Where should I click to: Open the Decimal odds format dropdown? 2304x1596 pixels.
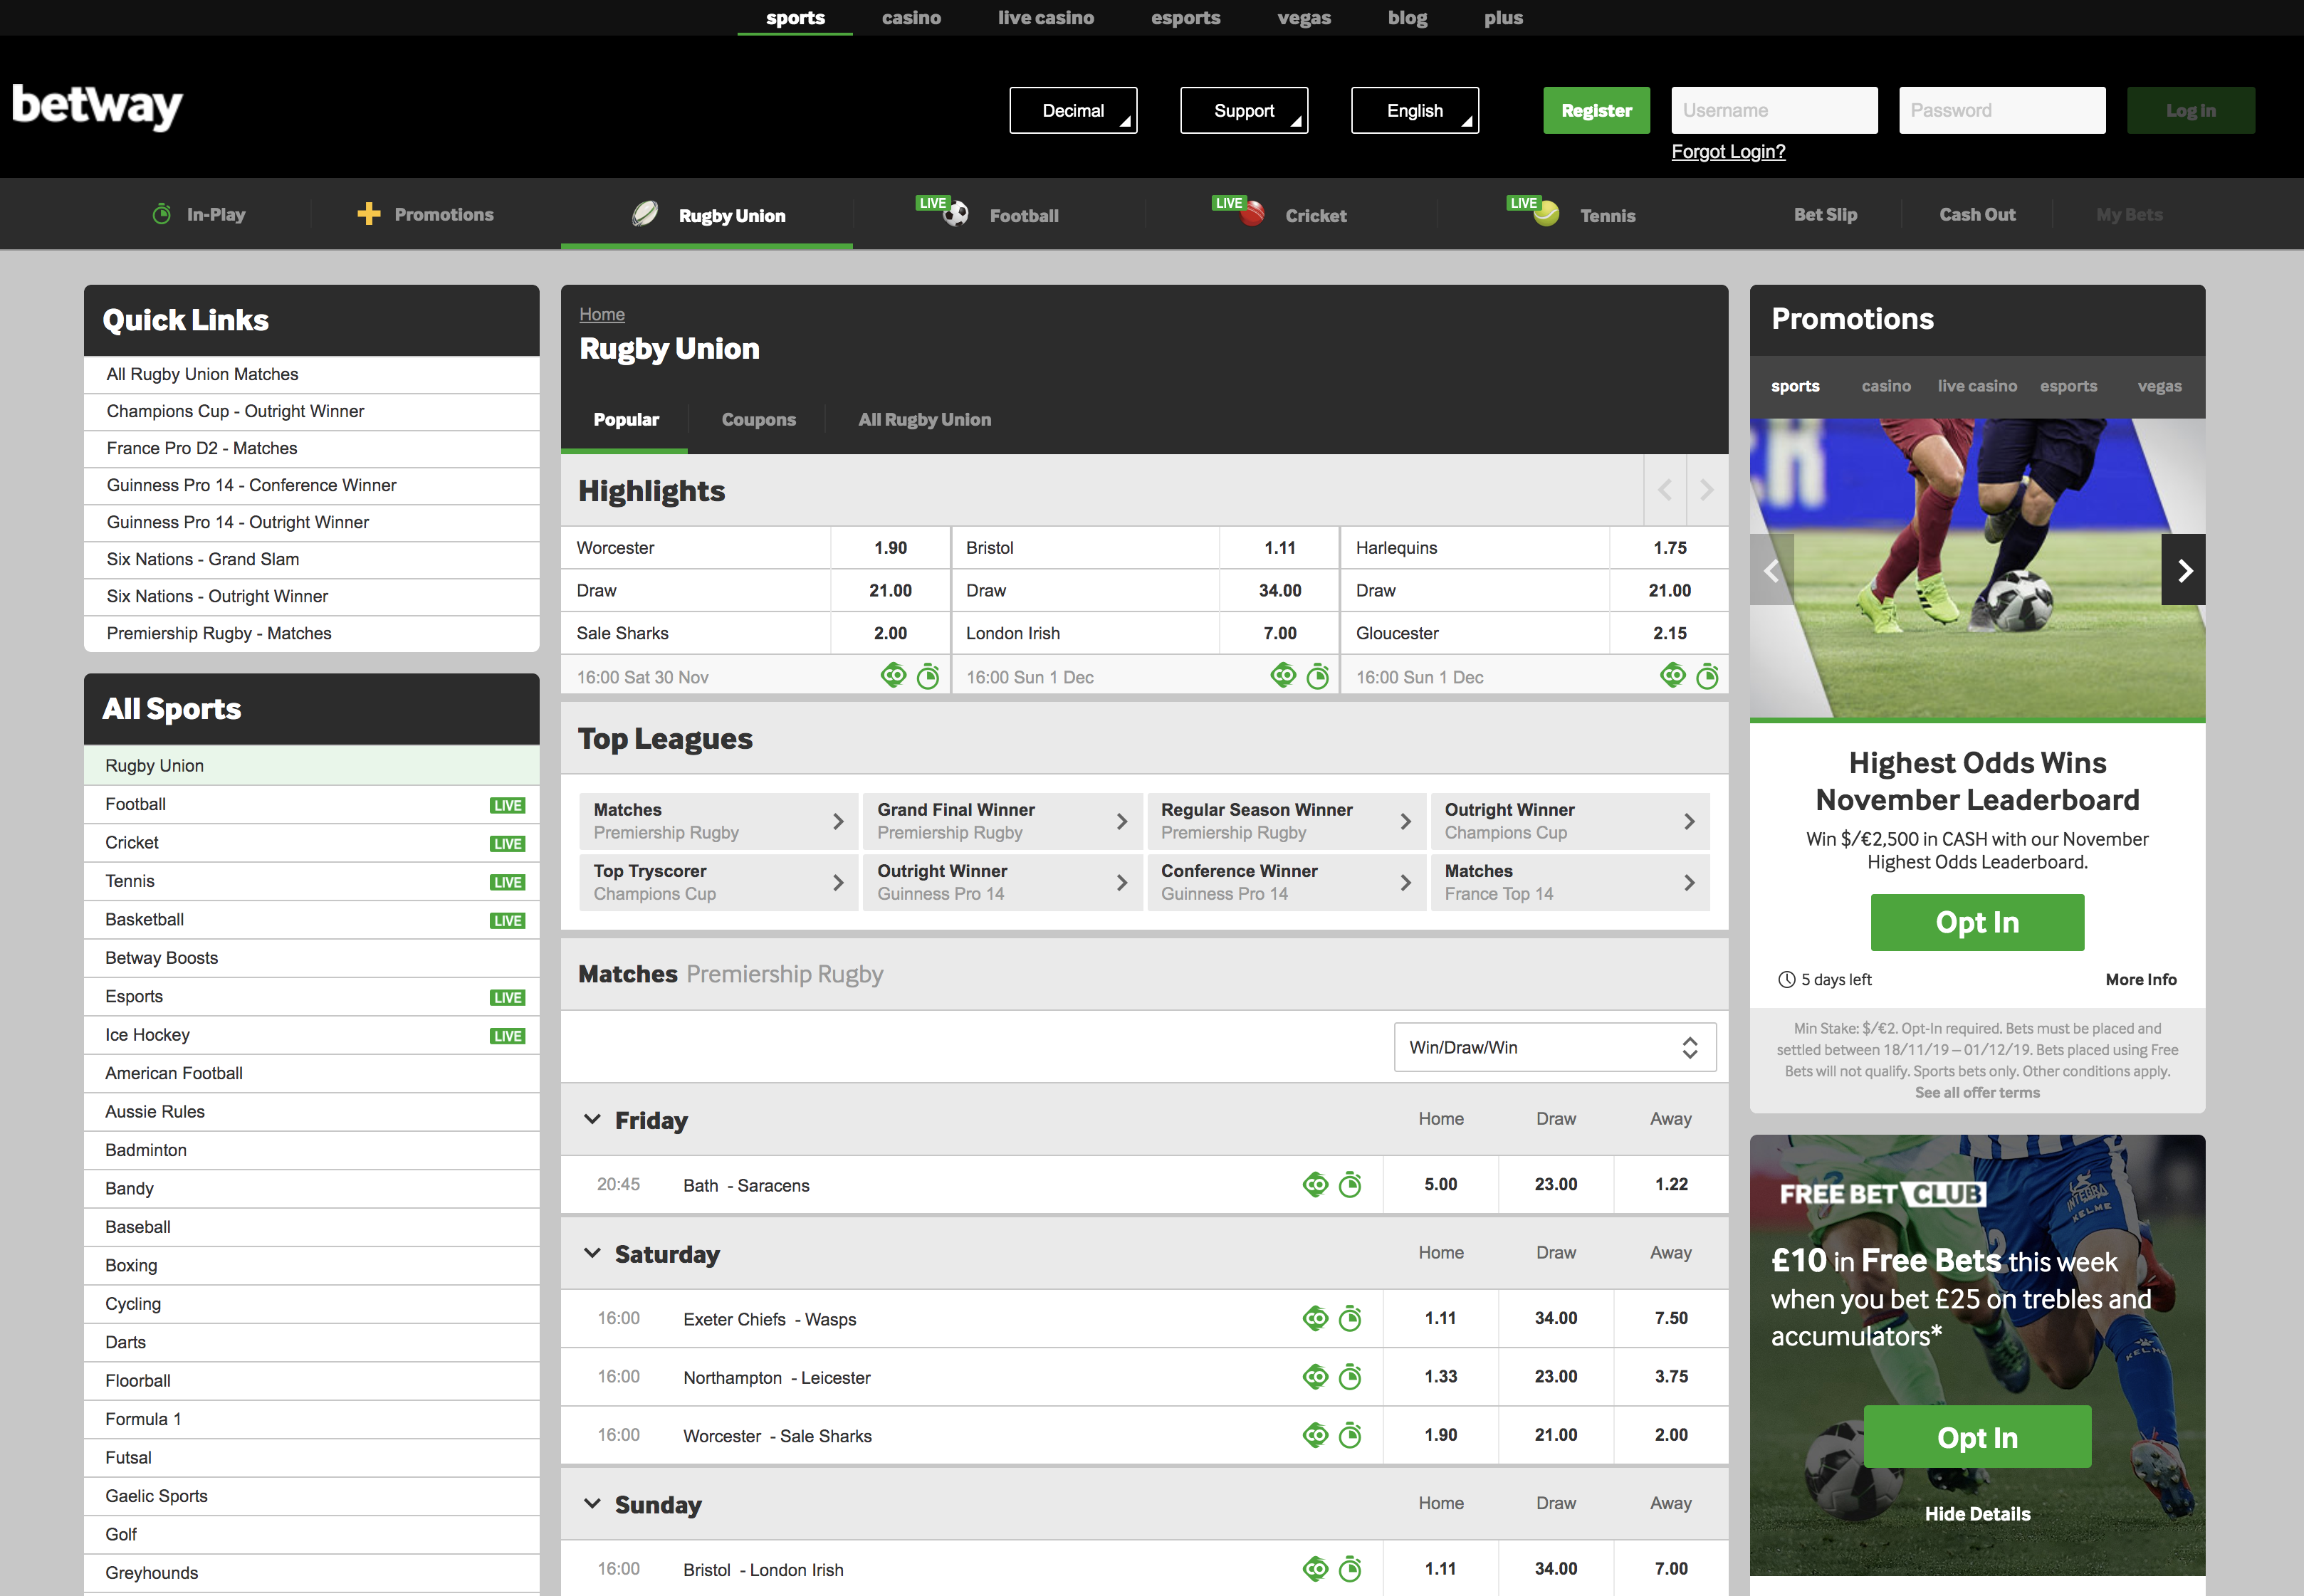1073,110
